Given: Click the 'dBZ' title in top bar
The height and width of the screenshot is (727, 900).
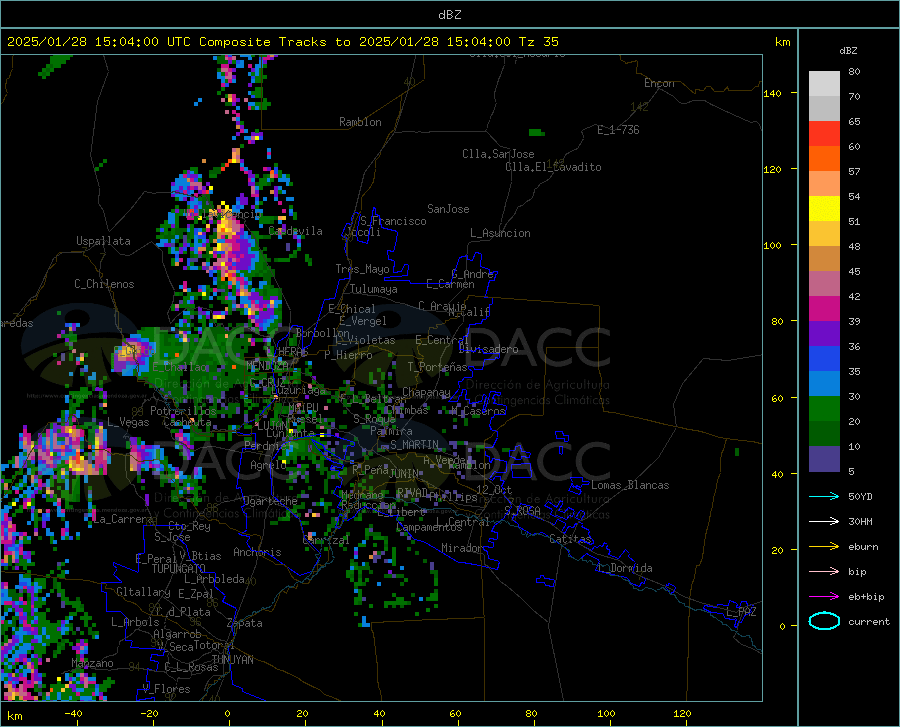Looking at the screenshot, I should 449,15.
